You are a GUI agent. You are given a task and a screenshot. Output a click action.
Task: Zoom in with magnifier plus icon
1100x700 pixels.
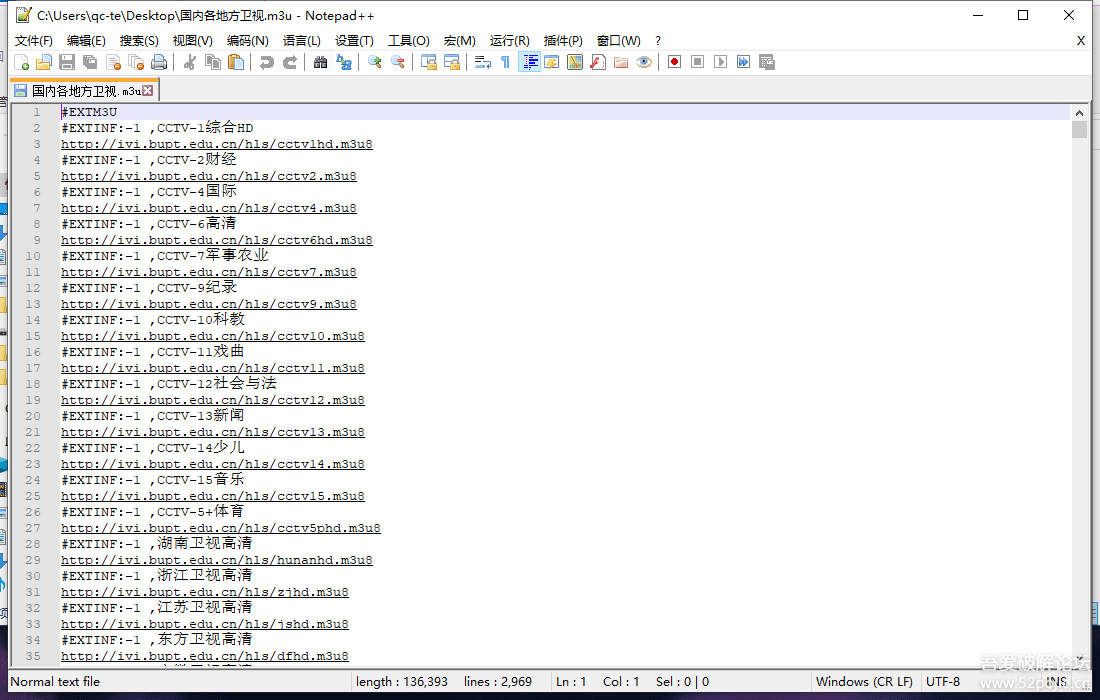click(x=375, y=62)
